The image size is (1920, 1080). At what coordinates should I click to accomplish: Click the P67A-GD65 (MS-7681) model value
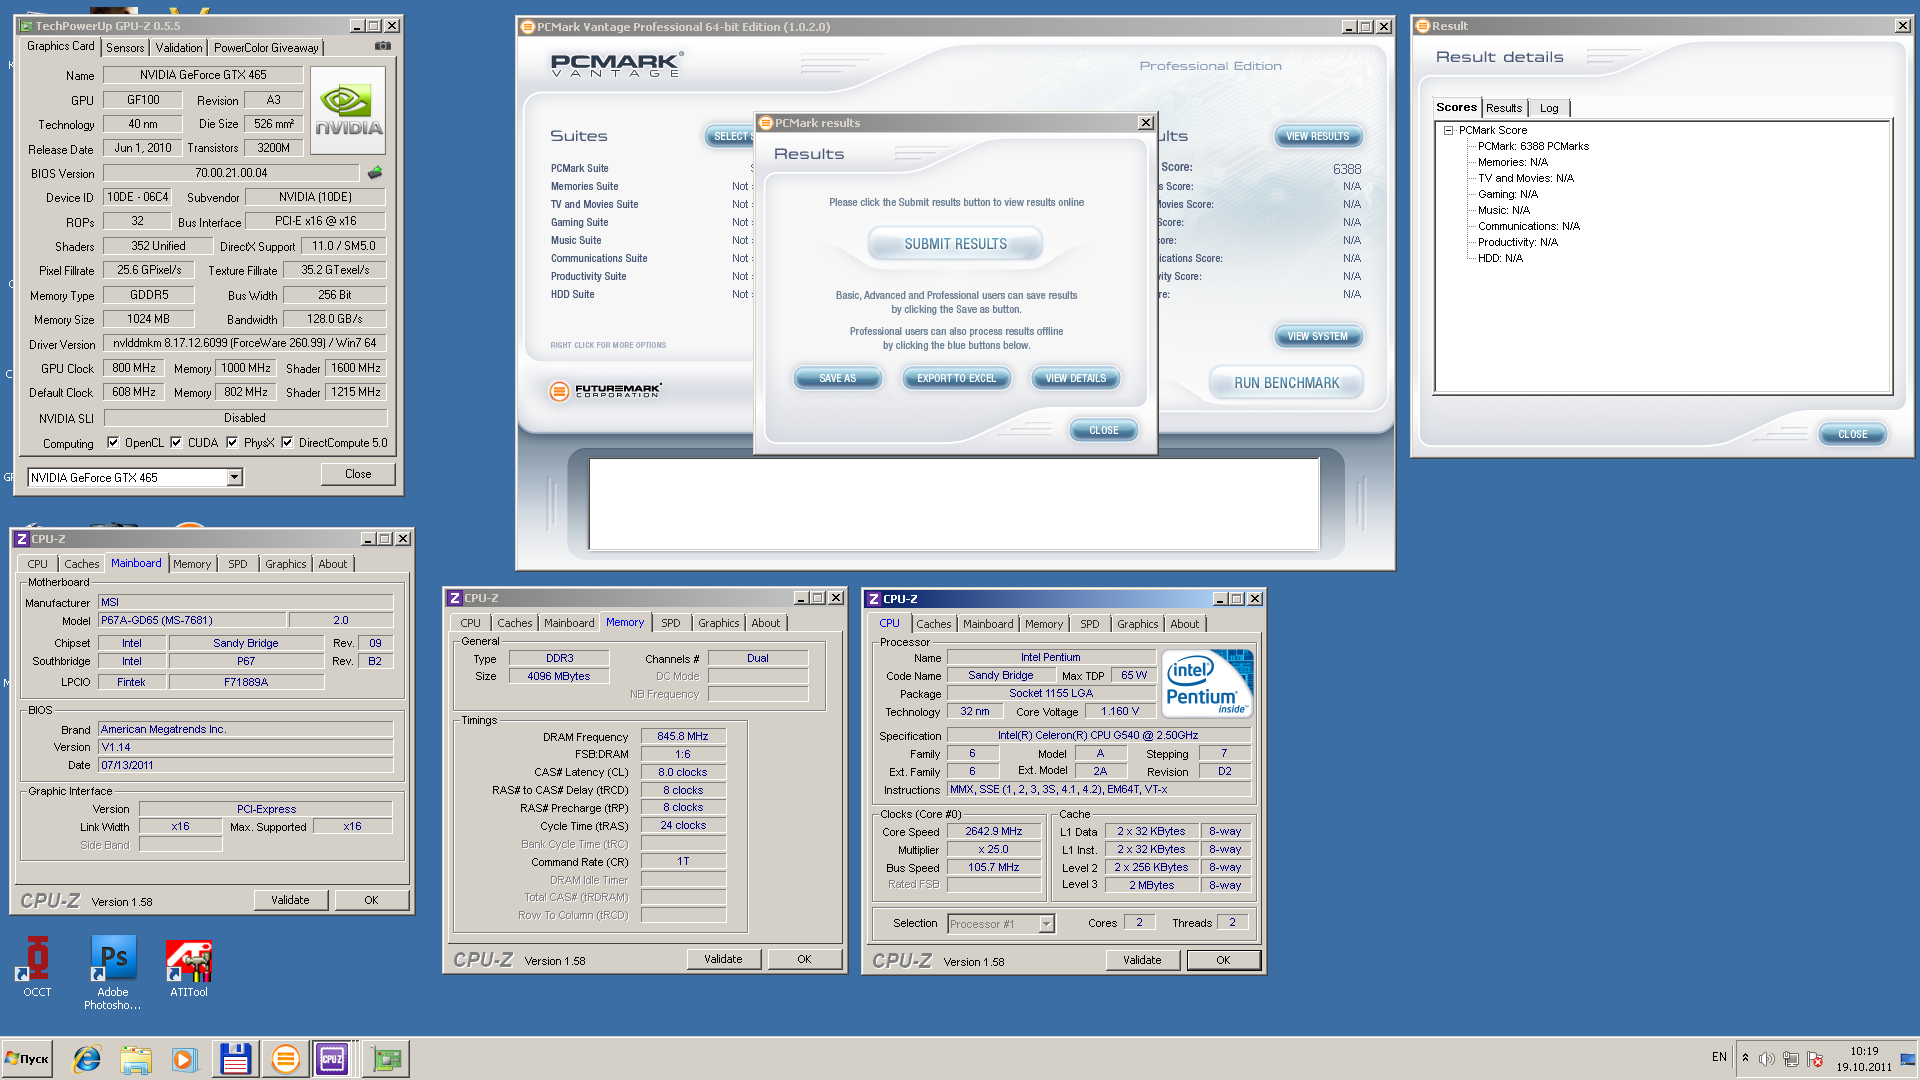point(193,620)
